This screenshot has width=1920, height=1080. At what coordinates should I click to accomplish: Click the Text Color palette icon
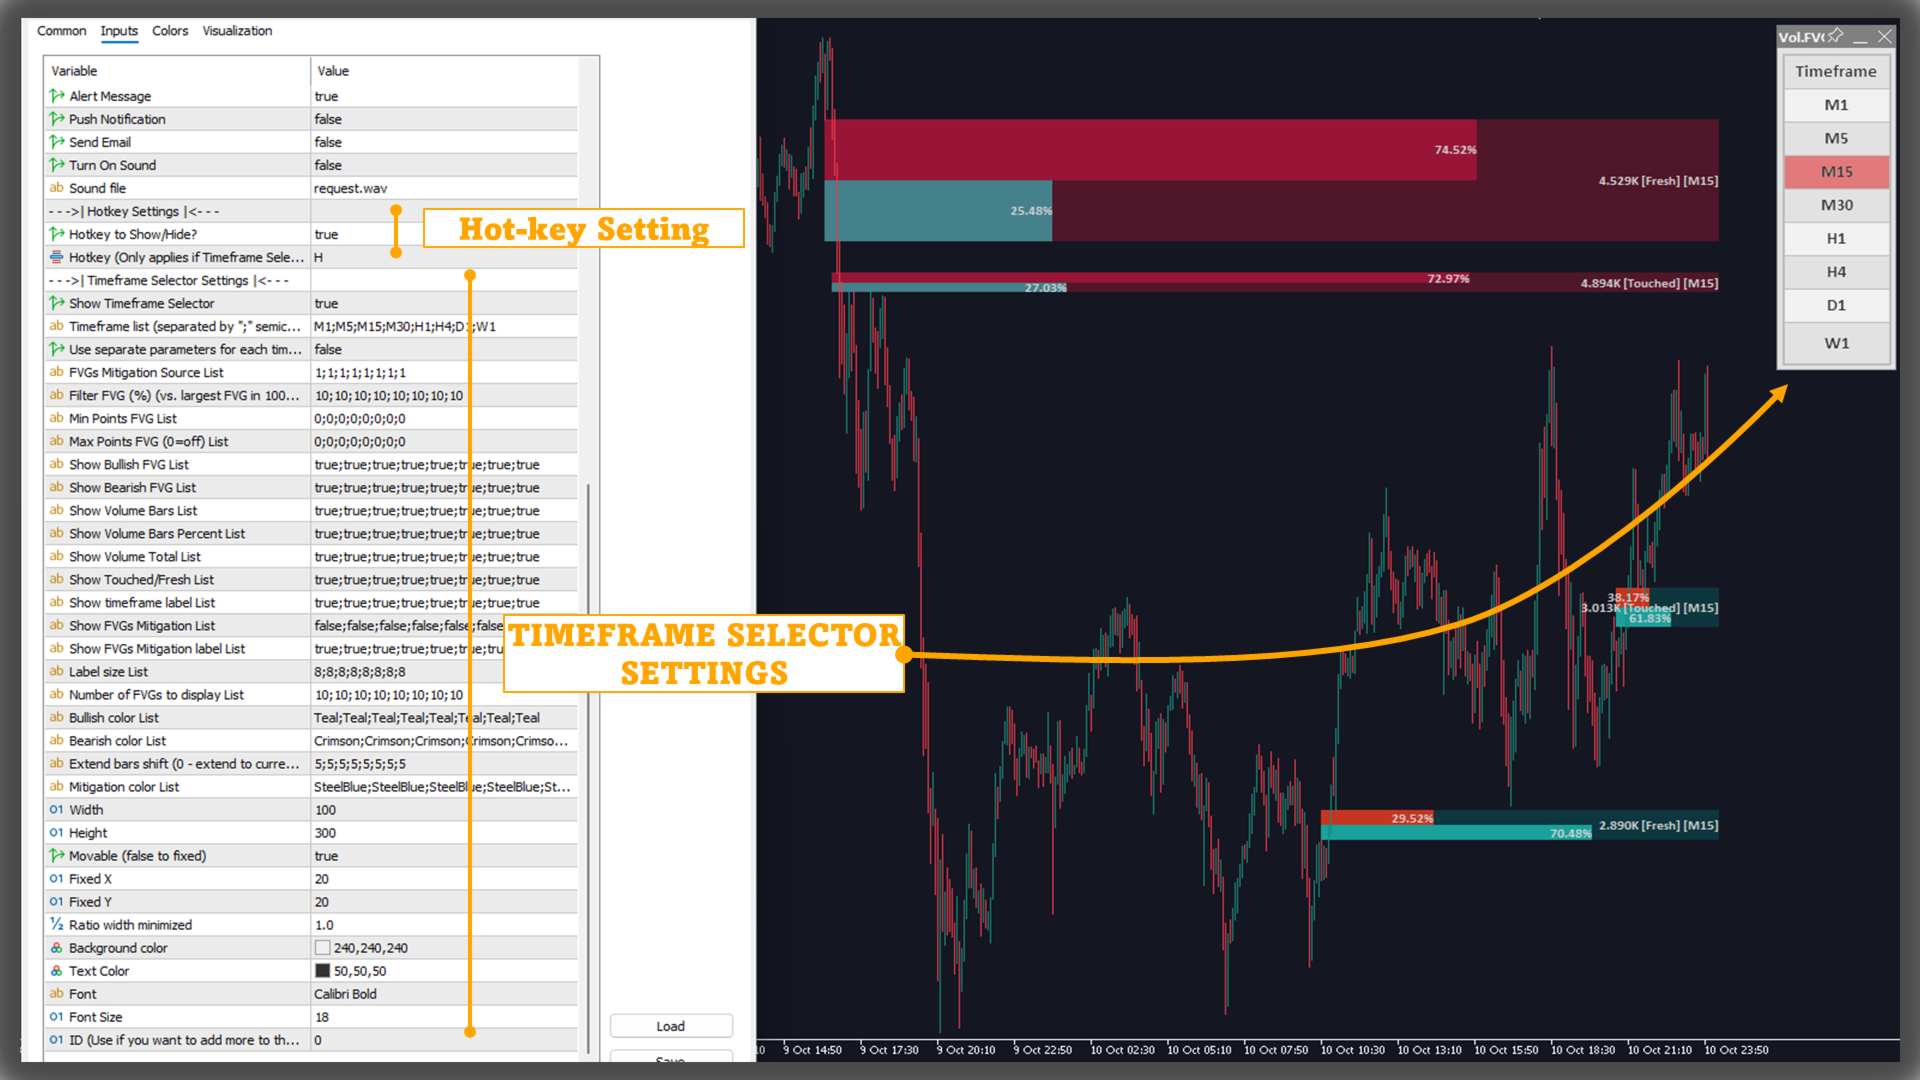pyautogui.click(x=57, y=971)
